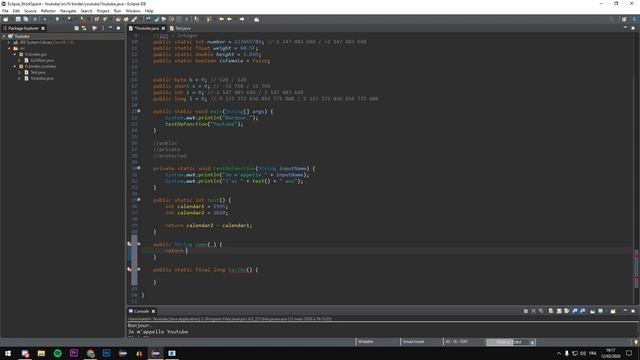
Task: Click the Display Selected Console icon
Action: (600, 311)
